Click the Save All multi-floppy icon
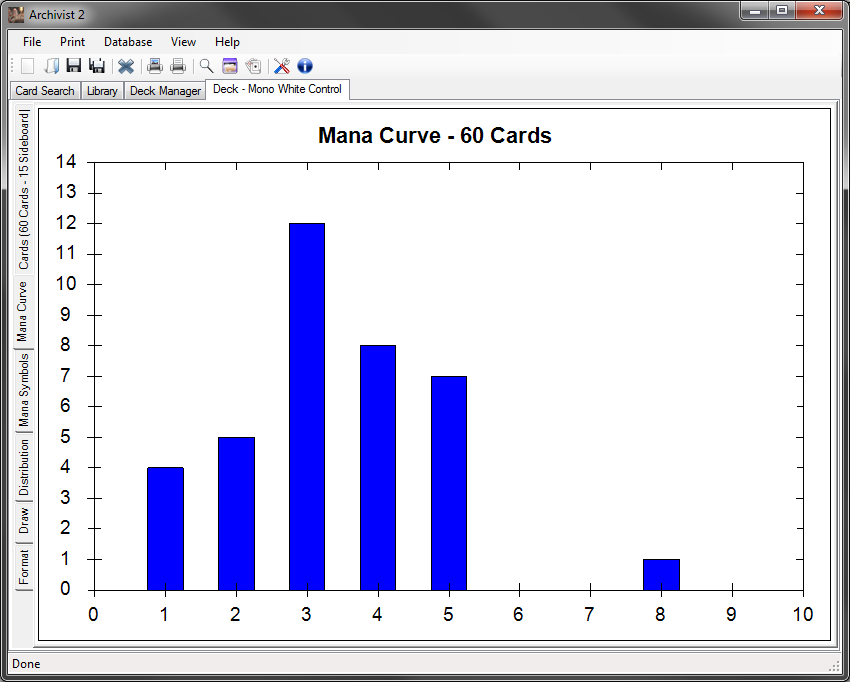This screenshot has width=850, height=682. (x=97, y=66)
